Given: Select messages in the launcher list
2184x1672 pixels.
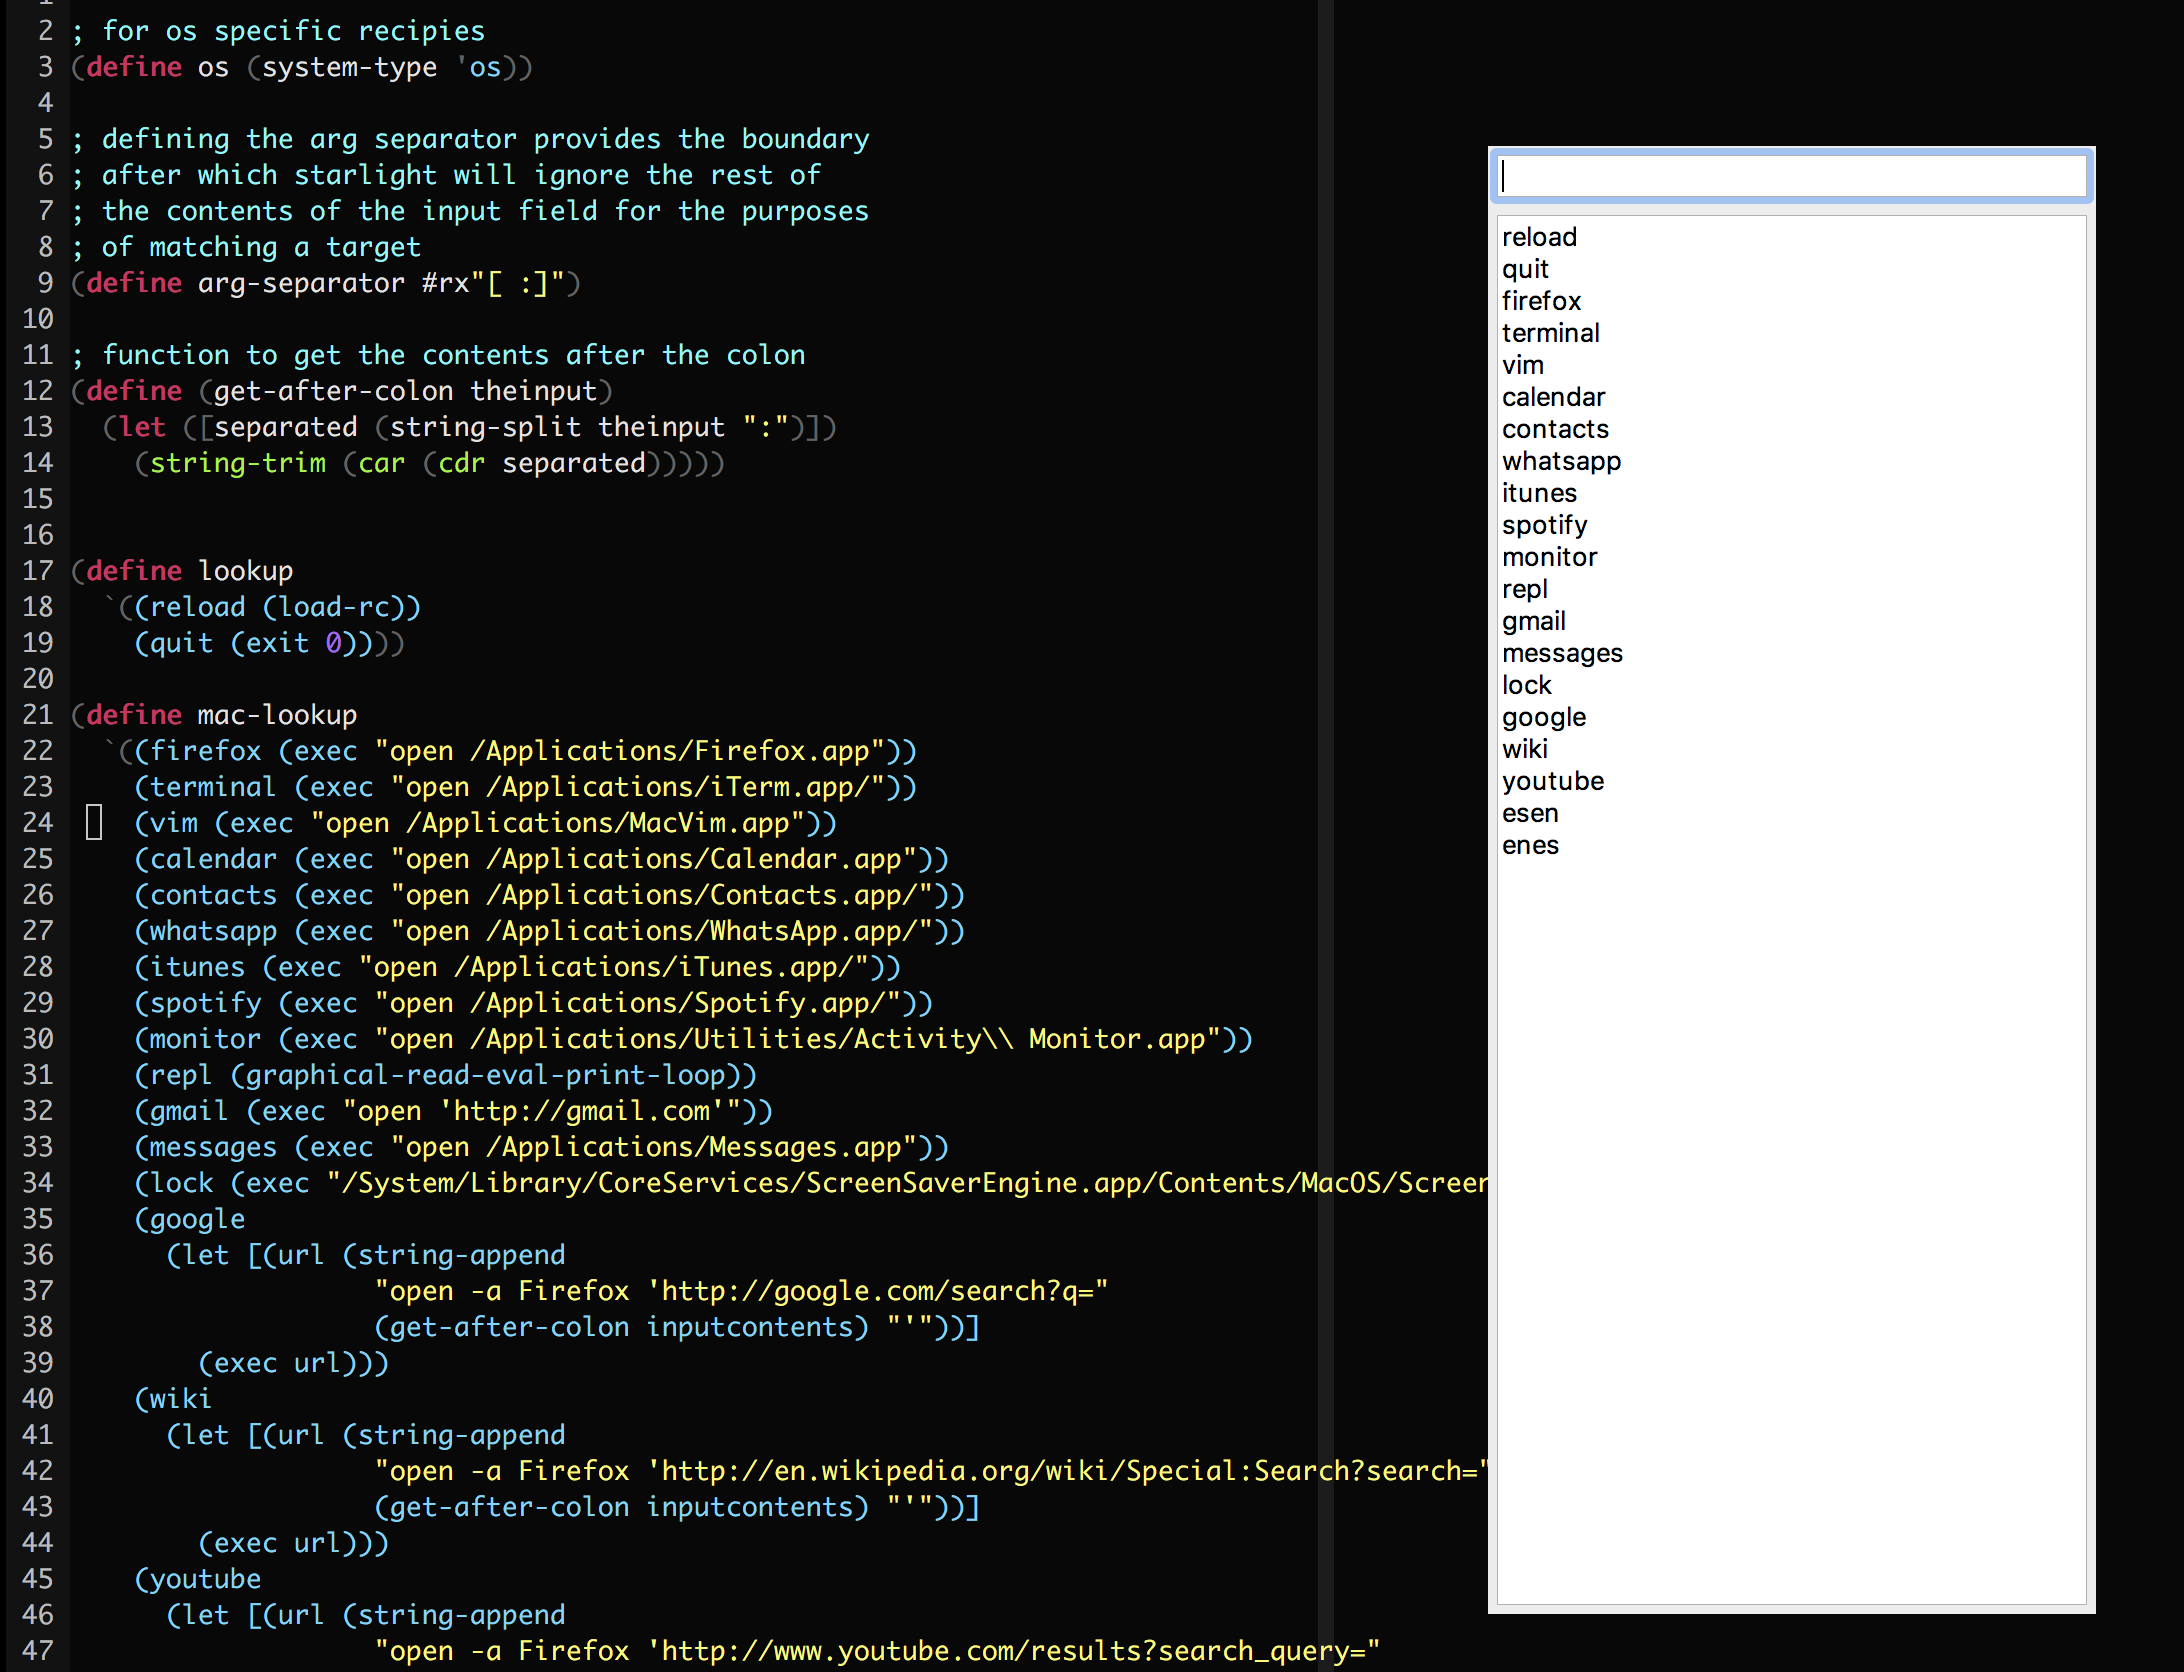Looking at the screenshot, I should [x=1562, y=653].
